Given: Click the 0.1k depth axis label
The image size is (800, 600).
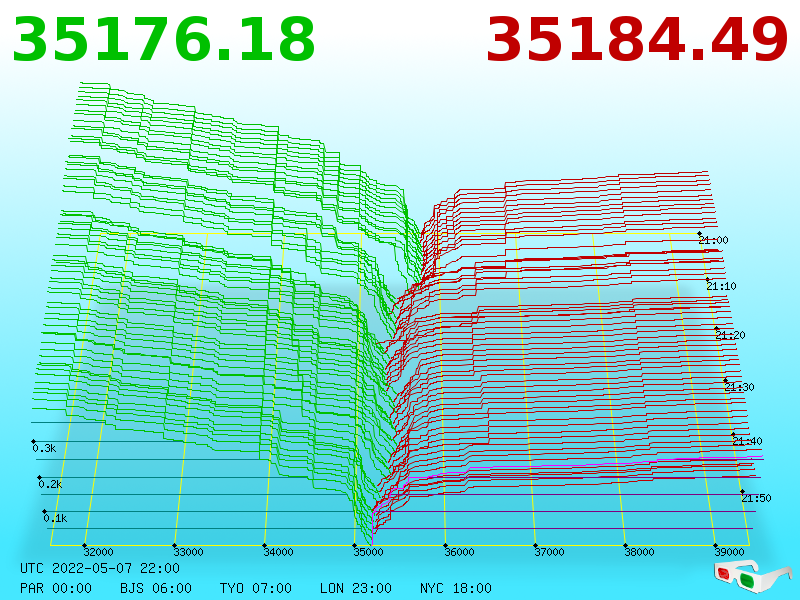Looking at the screenshot, I should pyautogui.click(x=55, y=518).
